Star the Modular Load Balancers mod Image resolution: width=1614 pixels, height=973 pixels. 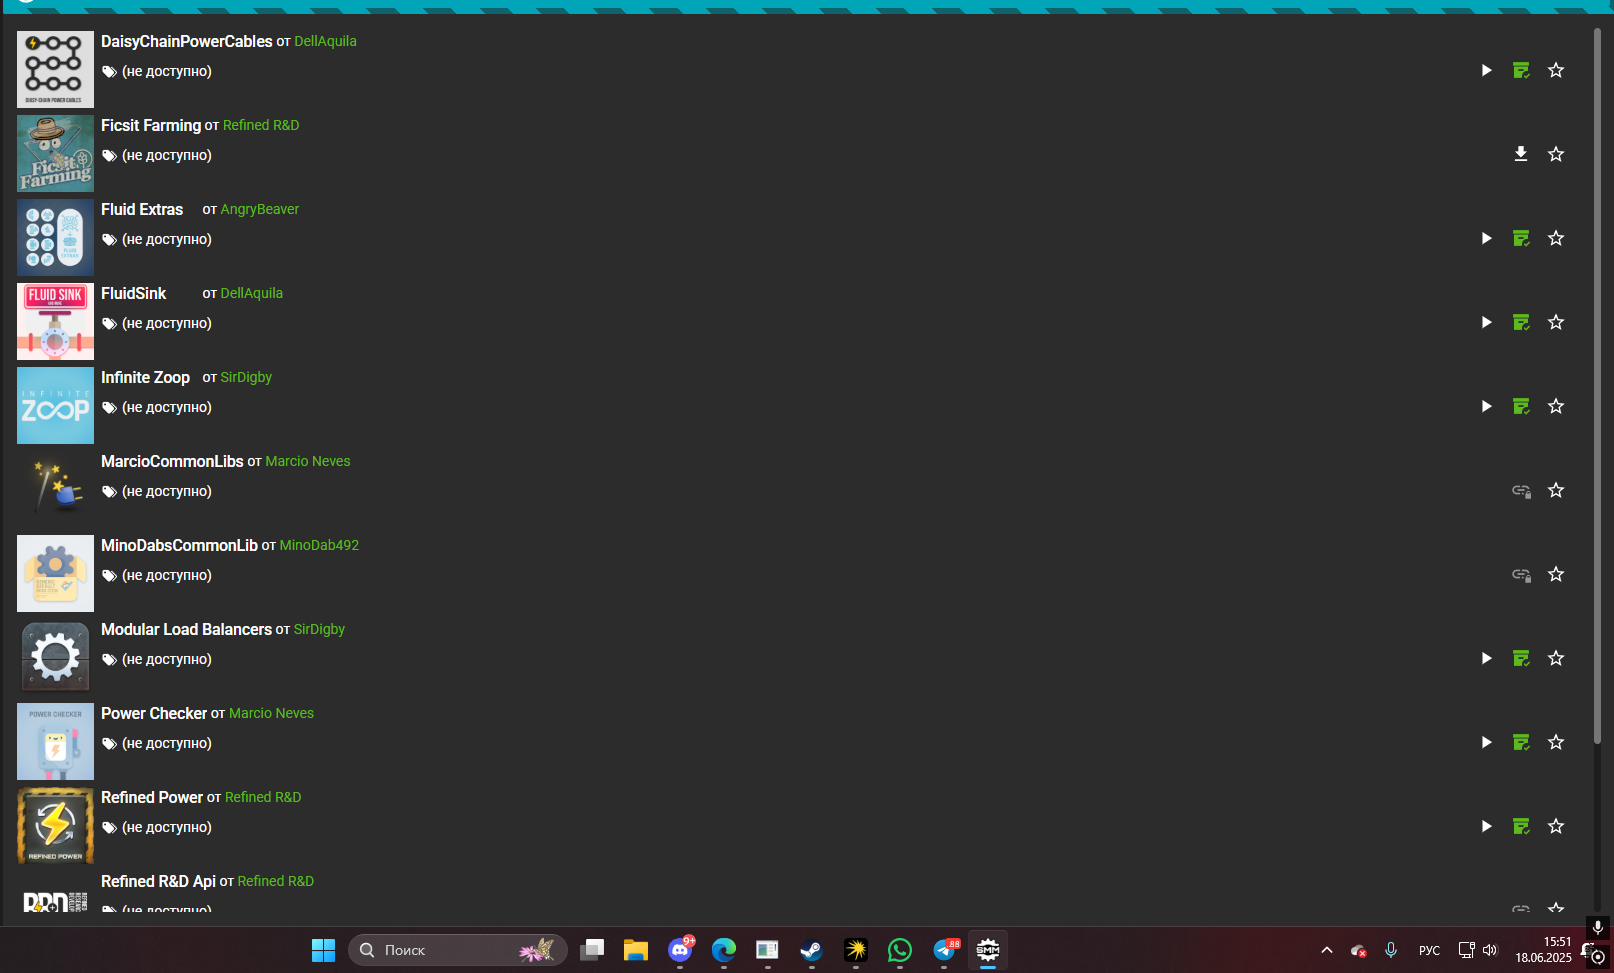pyautogui.click(x=1556, y=658)
